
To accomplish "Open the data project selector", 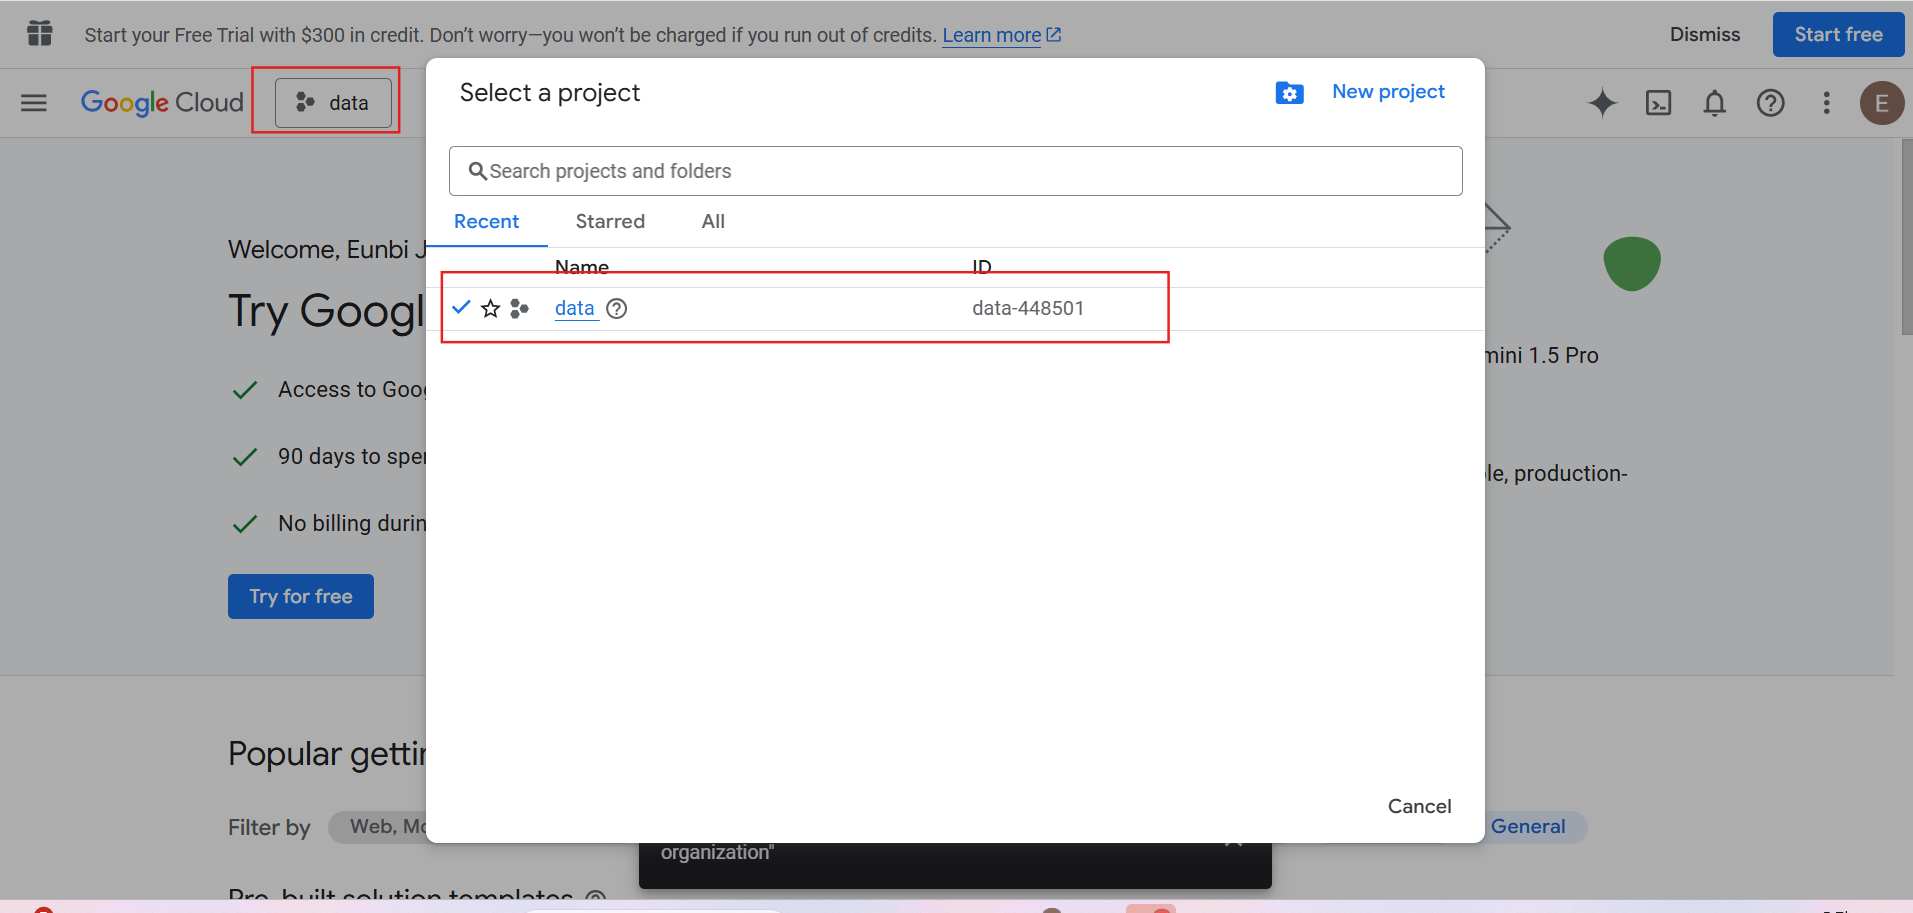I will [334, 102].
